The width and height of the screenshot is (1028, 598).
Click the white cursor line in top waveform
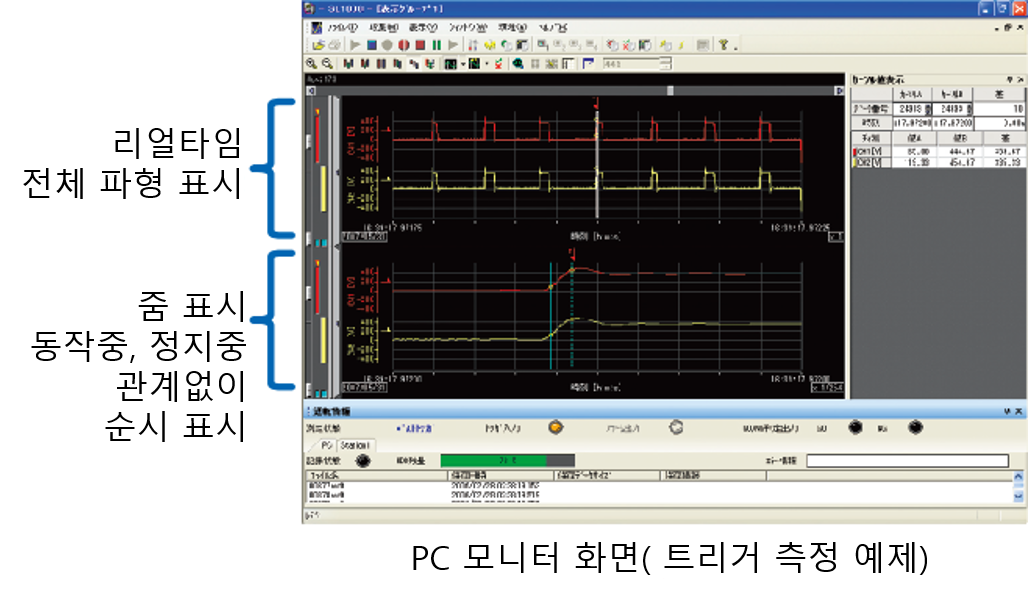coord(597,164)
